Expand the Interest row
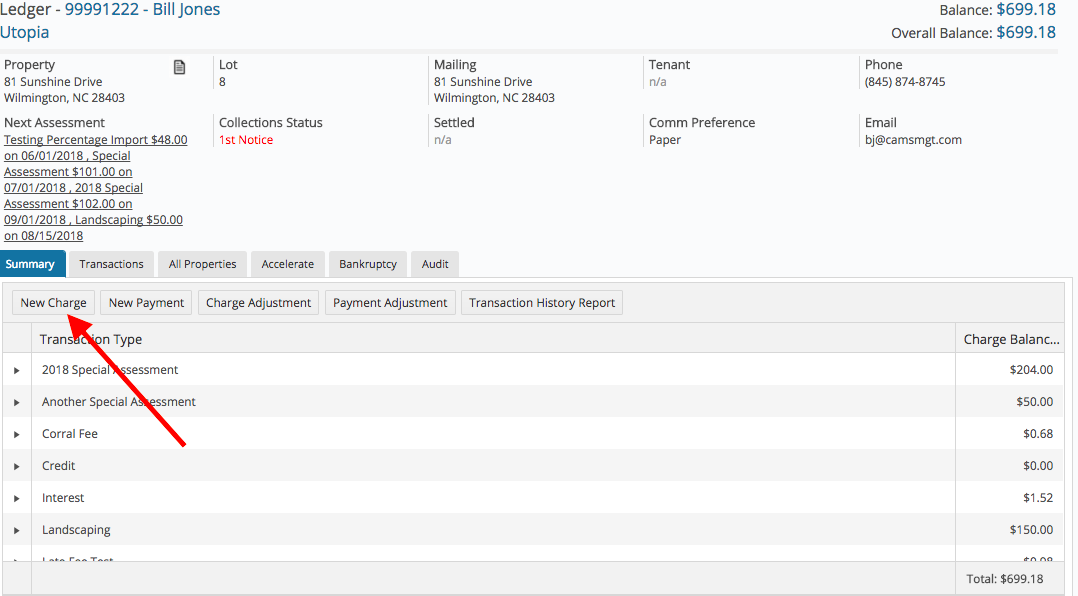Image resolution: width=1078 pixels, height=596 pixels. (x=16, y=498)
